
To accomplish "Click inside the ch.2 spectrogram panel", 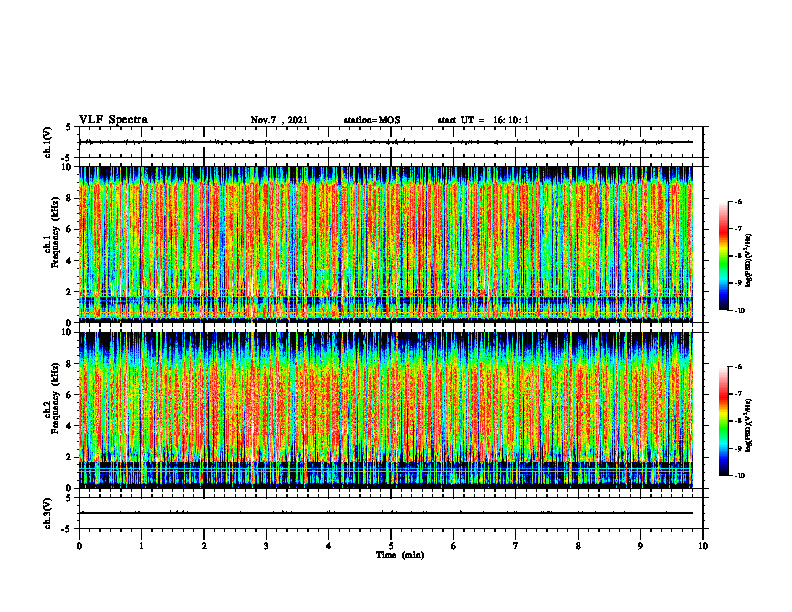I will pyautogui.click(x=385, y=410).
